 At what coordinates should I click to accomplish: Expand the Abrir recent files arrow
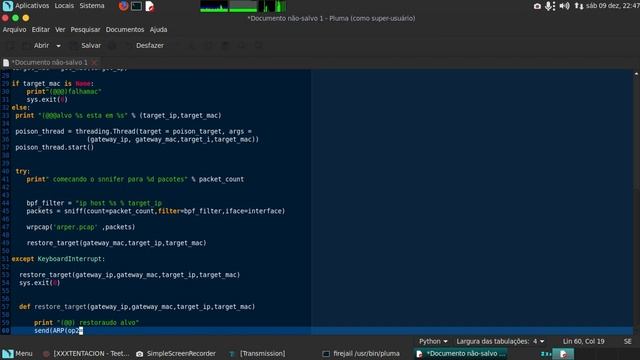click(58, 46)
